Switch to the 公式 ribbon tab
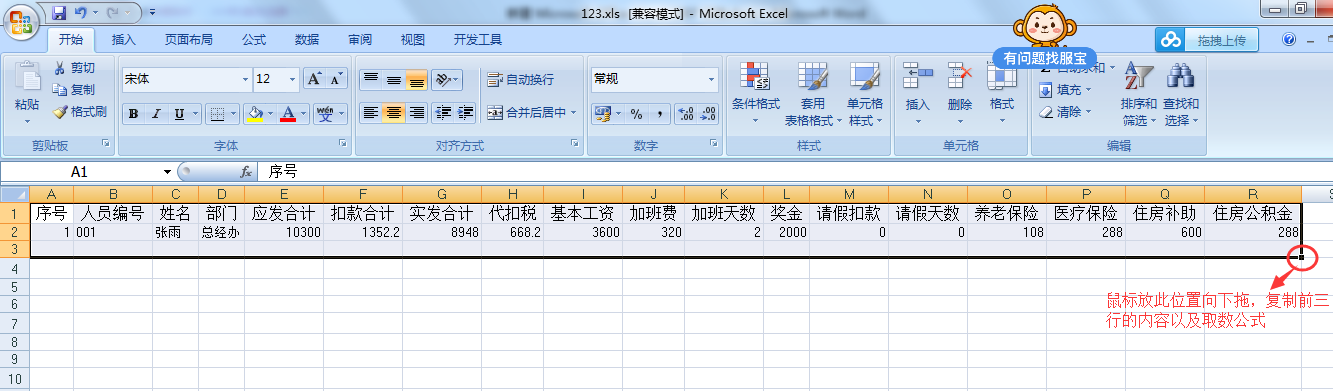Screen dimensions: 1333x391 (254, 40)
